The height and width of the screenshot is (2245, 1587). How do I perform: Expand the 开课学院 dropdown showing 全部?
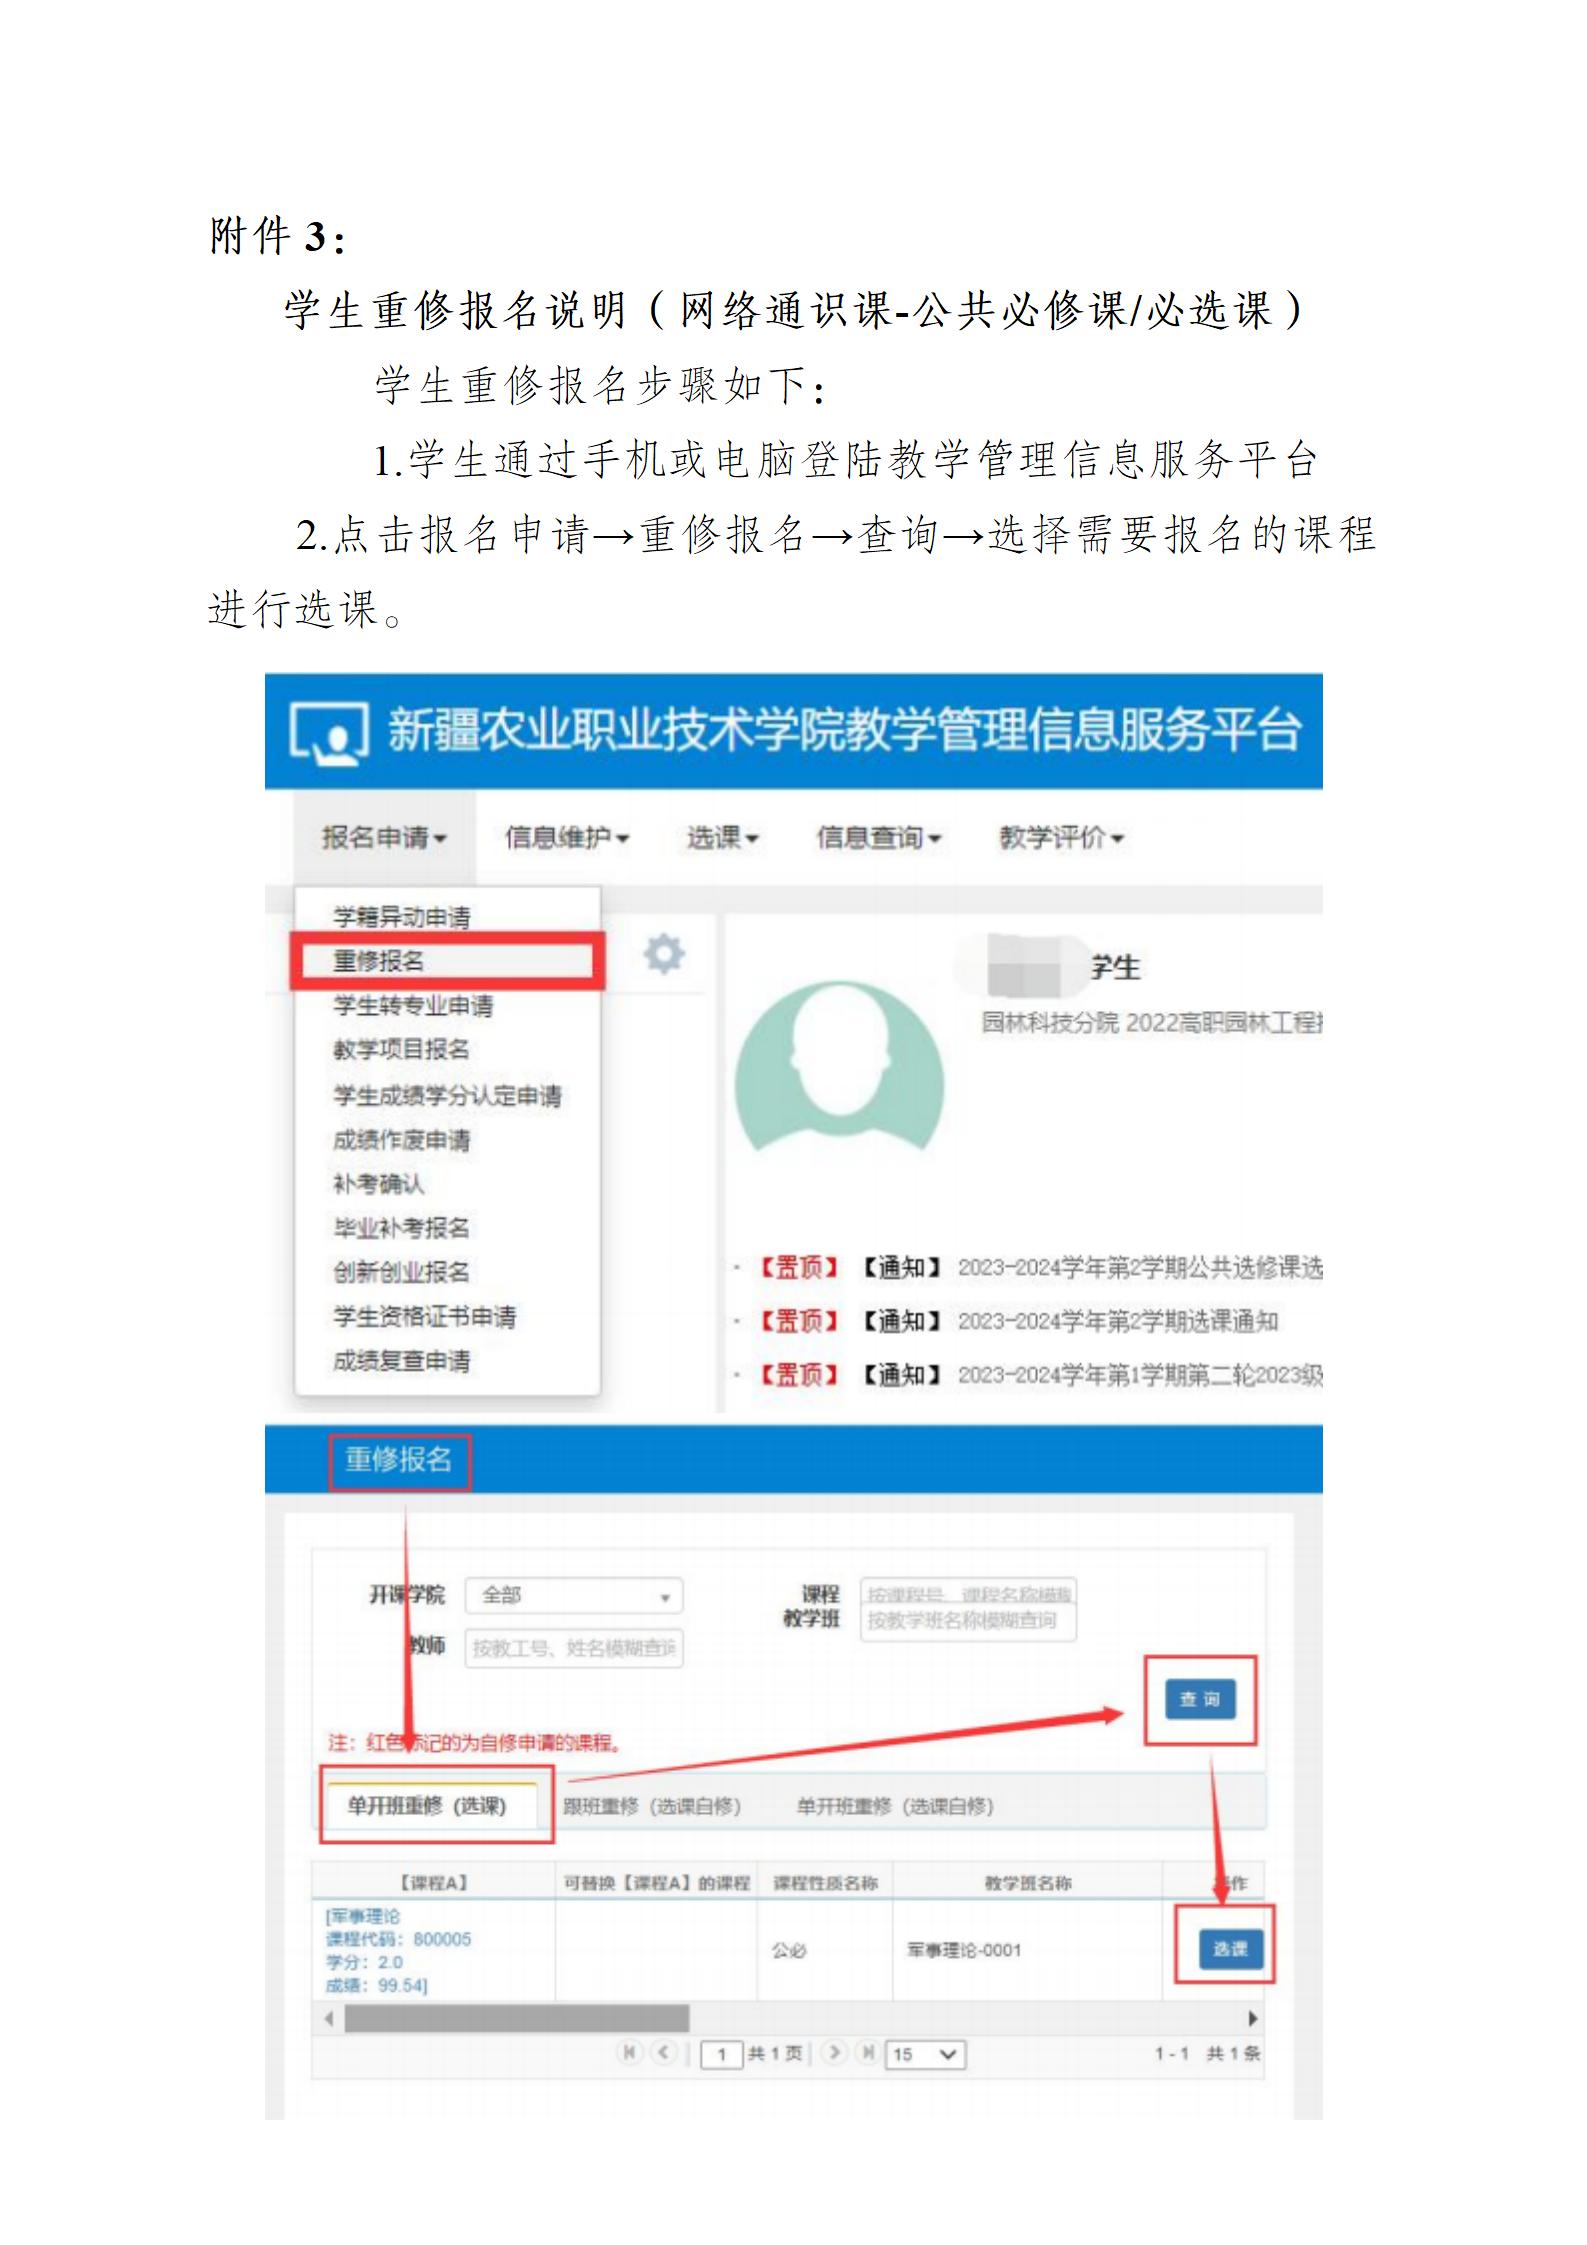(574, 1595)
